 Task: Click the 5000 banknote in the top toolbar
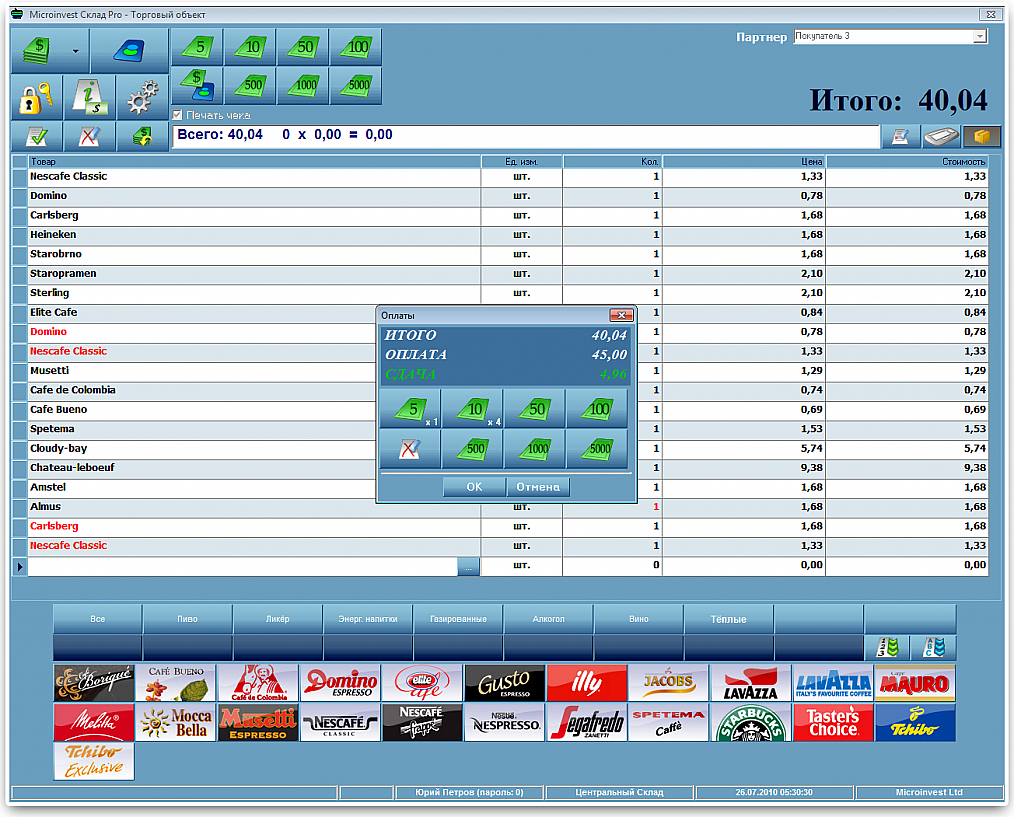point(356,85)
